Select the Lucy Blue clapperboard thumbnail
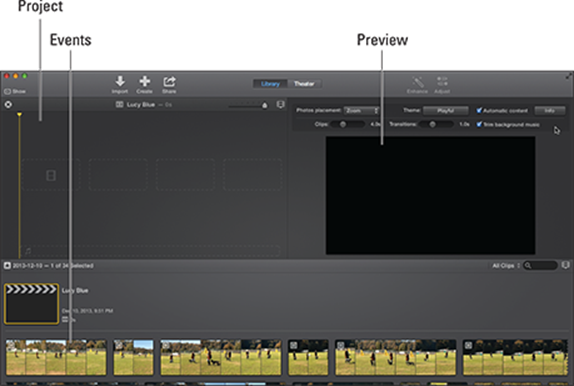Screen dimensions: 574x386 [x=31, y=304]
